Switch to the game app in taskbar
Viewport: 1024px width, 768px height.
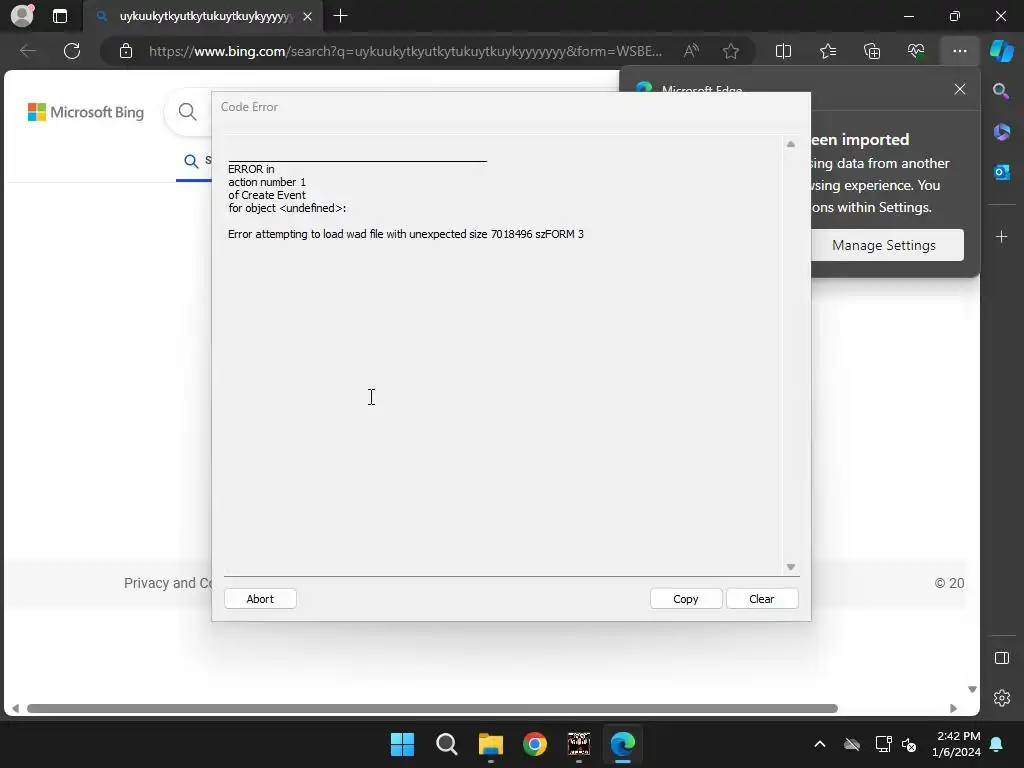(x=579, y=744)
